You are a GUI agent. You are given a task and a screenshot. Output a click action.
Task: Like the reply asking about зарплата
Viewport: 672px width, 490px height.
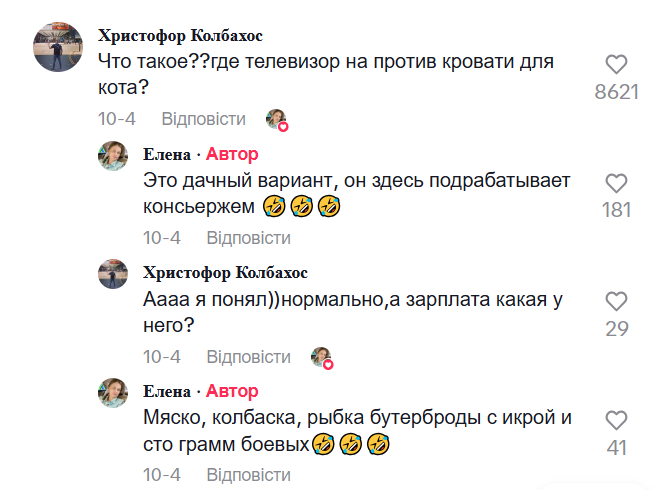pos(617,301)
